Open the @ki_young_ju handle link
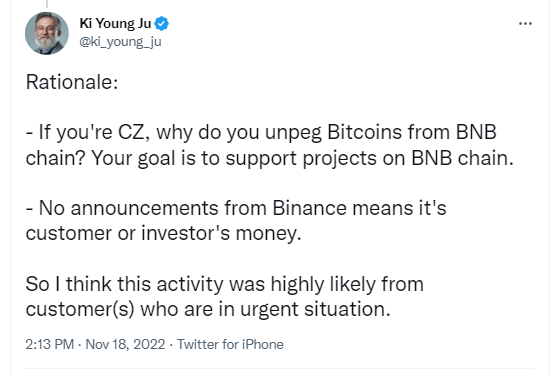The width and height of the screenshot is (557, 375). click(x=120, y=42)
